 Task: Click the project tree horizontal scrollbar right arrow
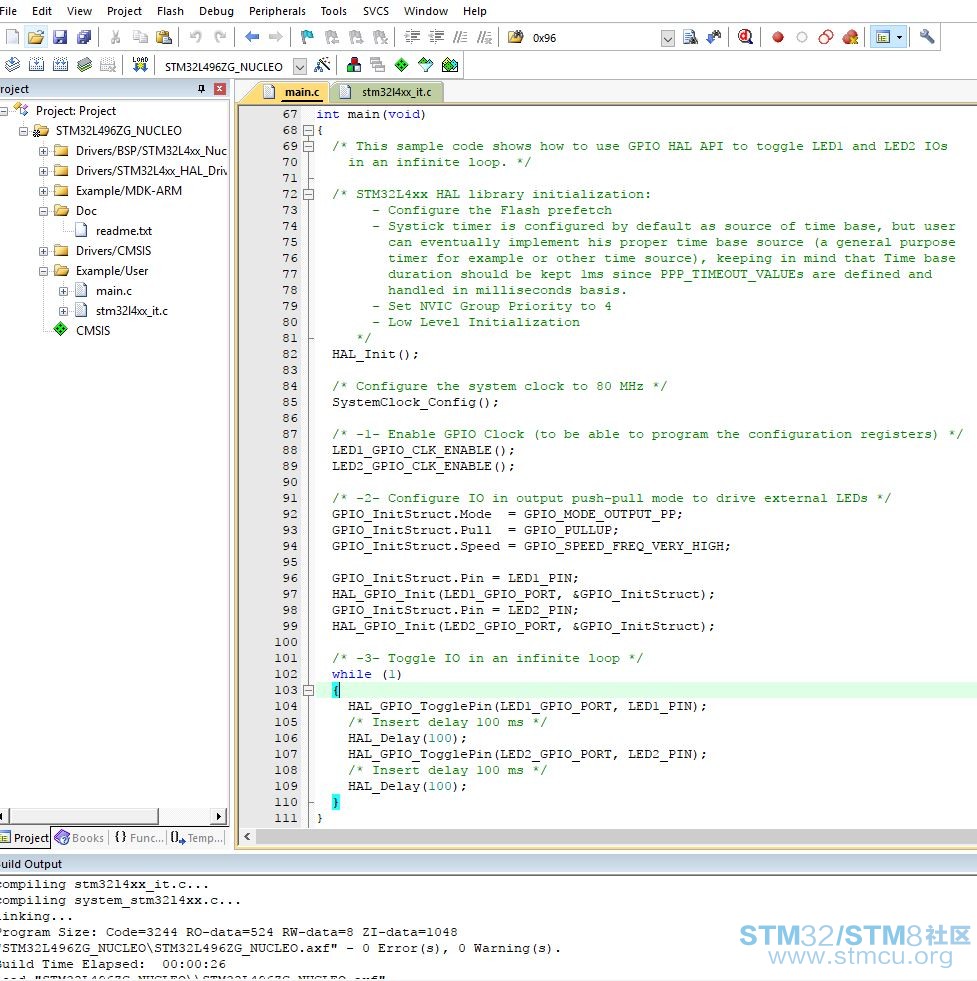pos(218,816)
